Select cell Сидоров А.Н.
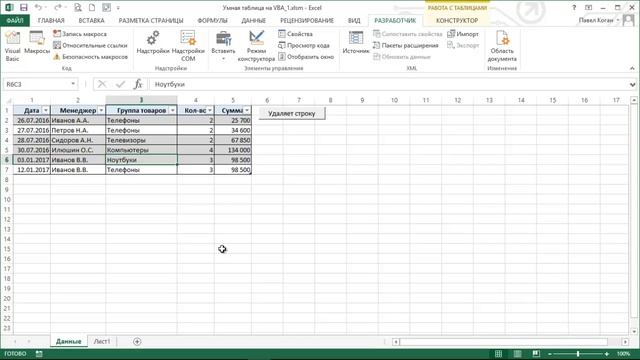Image resolution: width=640 pixels, height=360 pixels. tap(78, 140)
